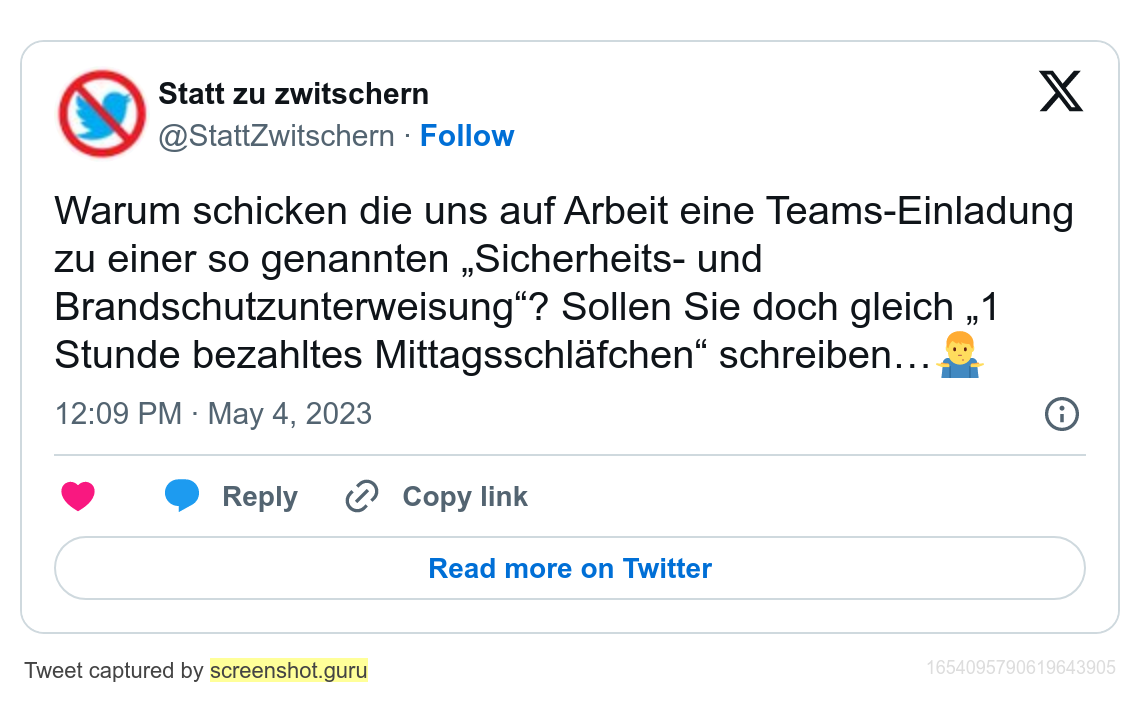Image resolution: width=1140 pixels, height=726 pixels.
Task: Click the word "Teams-Einladung" in the tweet
Action: coord(919,212)
